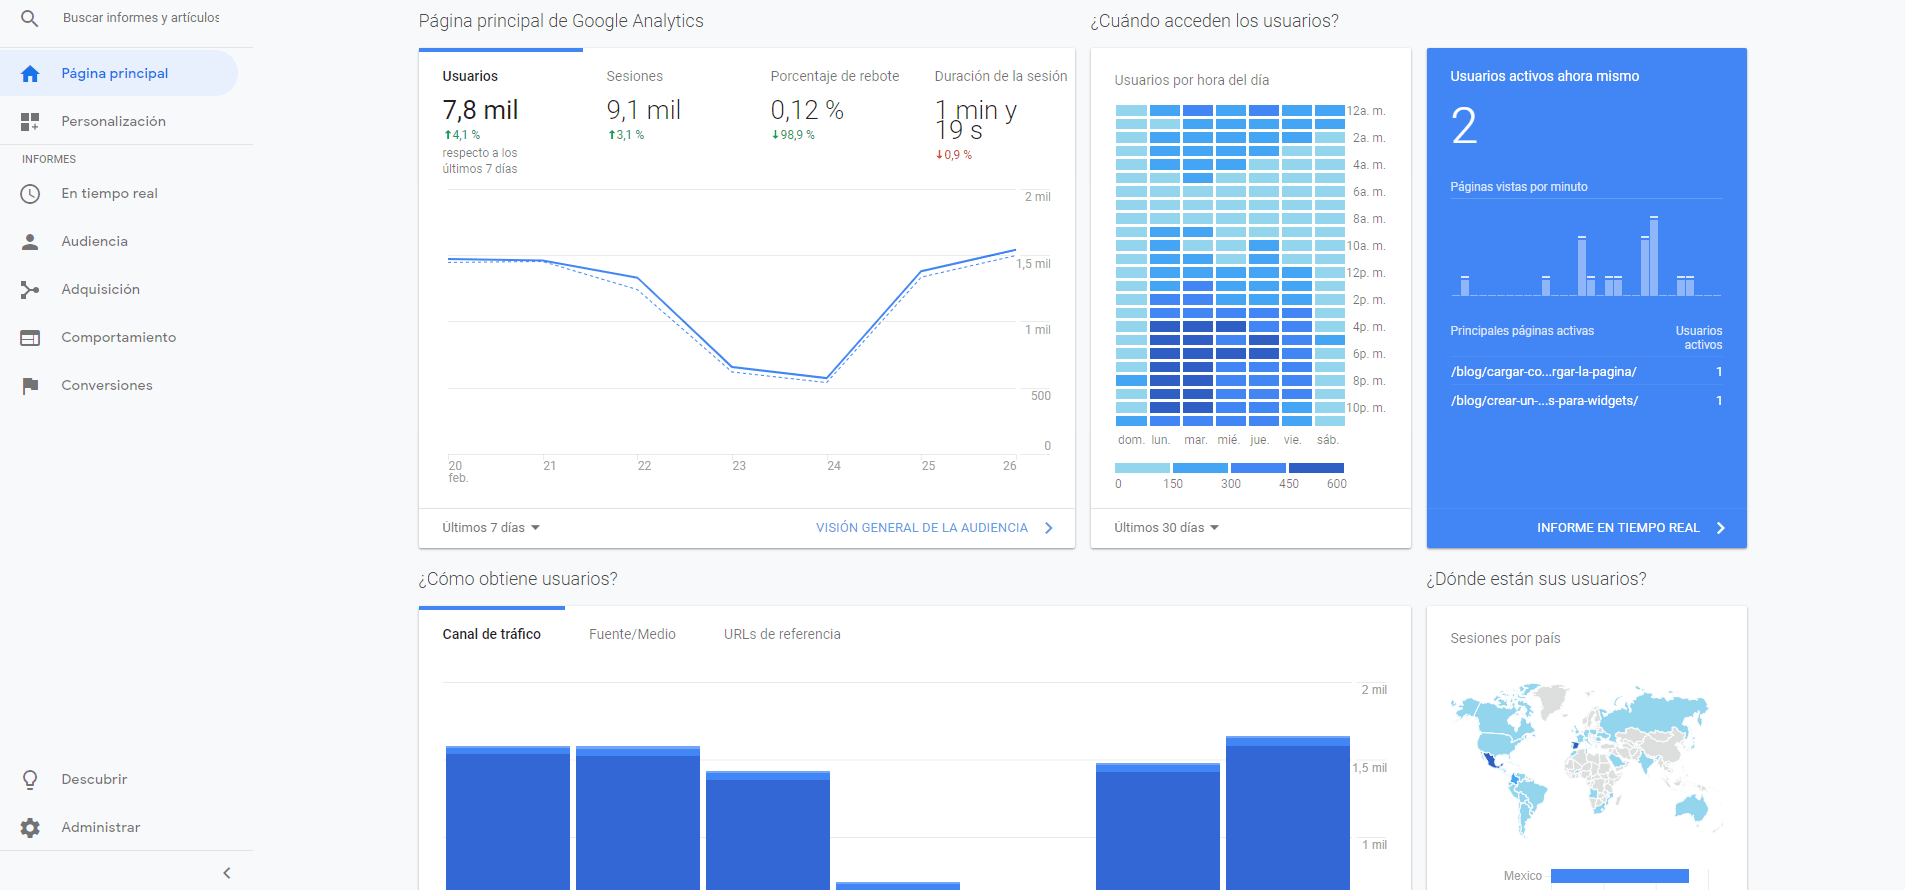Click the home icon for Página principal
The width and height of the screenshot is (1905, 890).
click(x=30, y=74)
